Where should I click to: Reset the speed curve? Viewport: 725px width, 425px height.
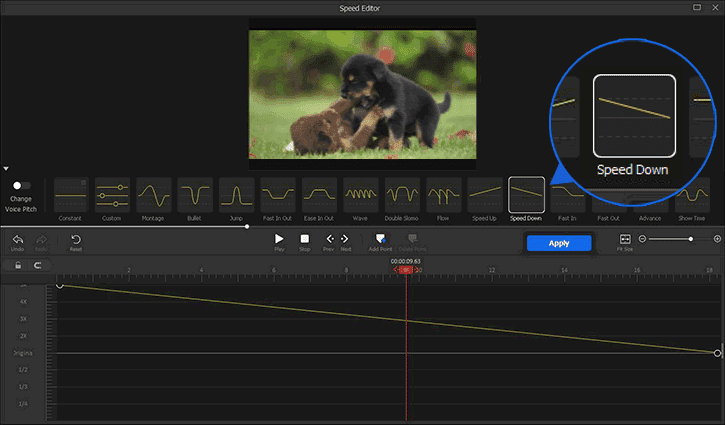coord(76,240)
